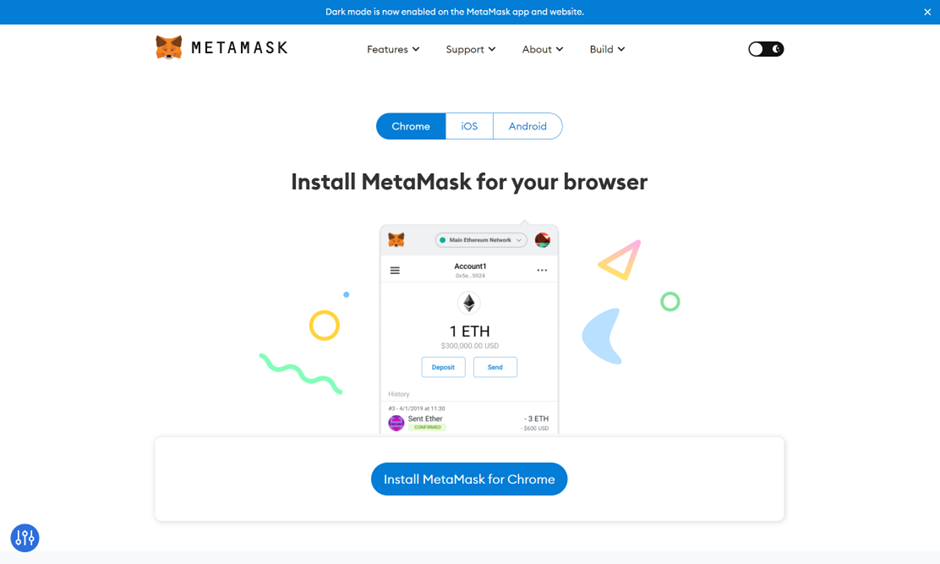The image size is (940, 564).
Task: Click '$300,000.00 USD' value text
Action: click(469, 346)
